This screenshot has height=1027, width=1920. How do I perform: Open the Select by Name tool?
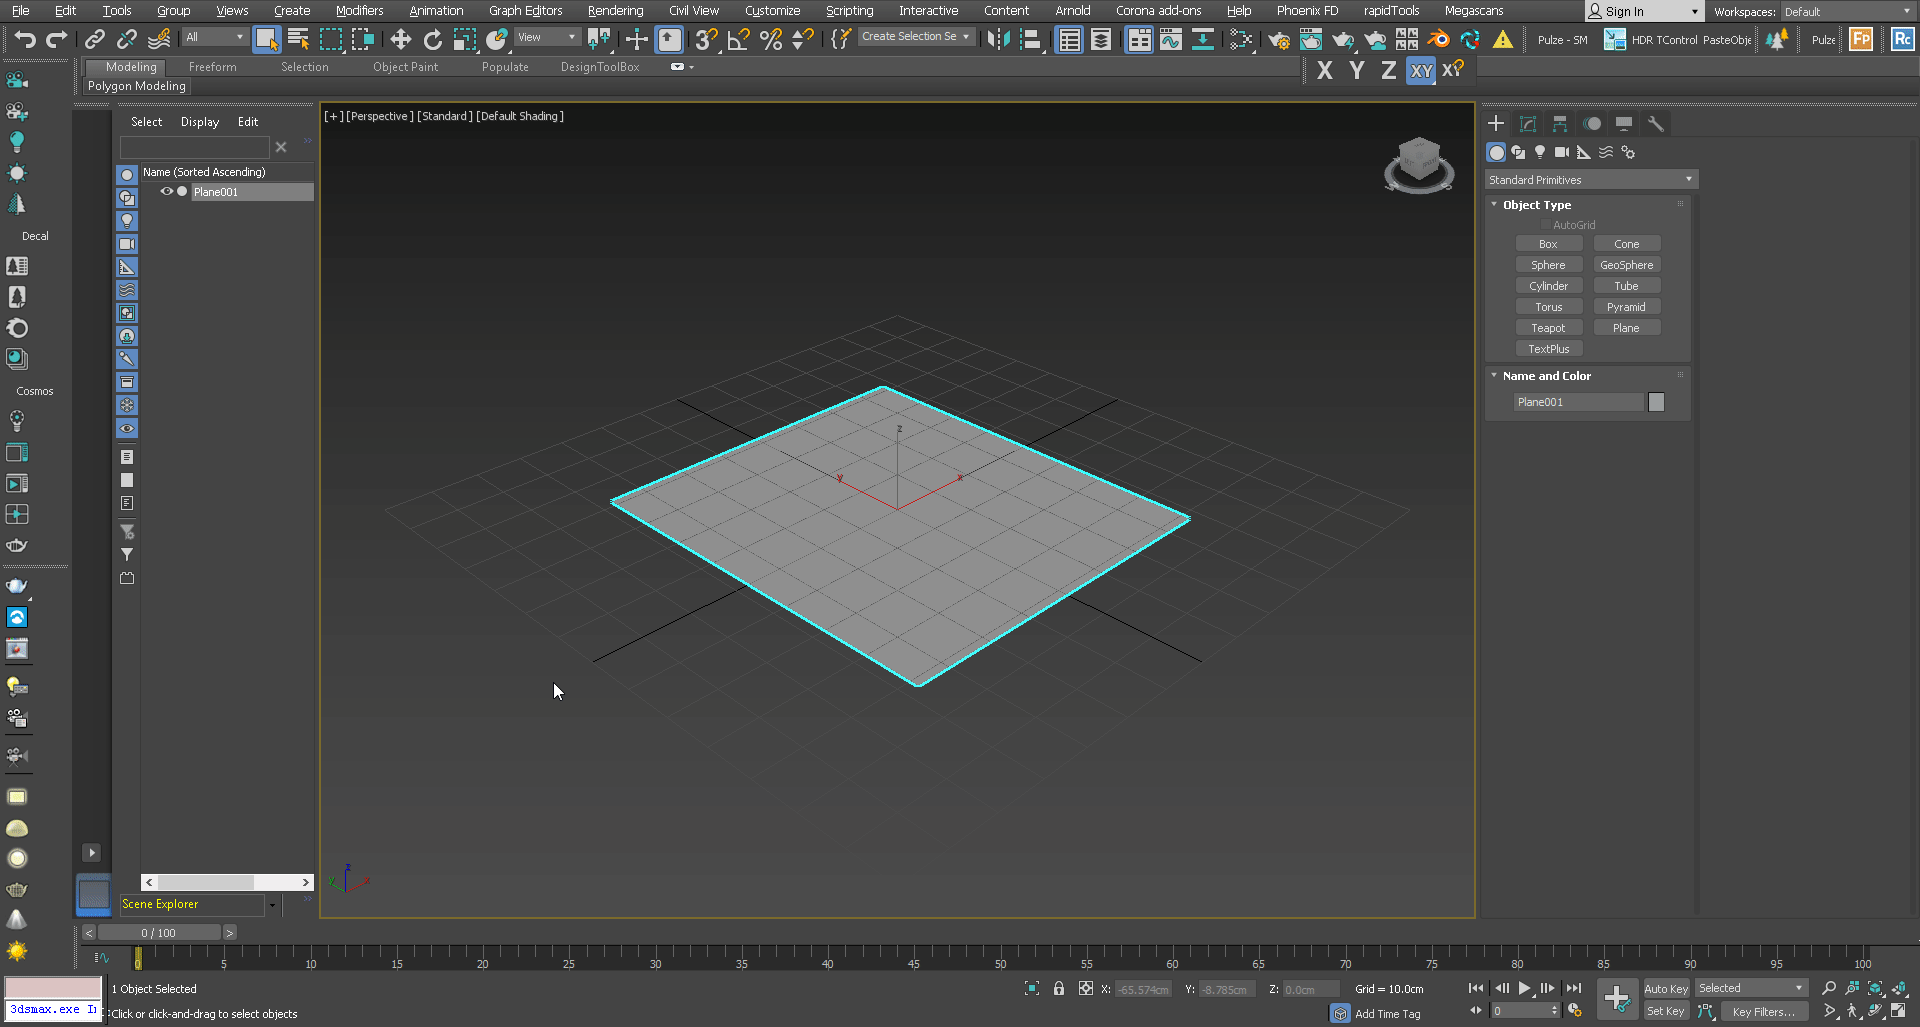coord(298,39)
